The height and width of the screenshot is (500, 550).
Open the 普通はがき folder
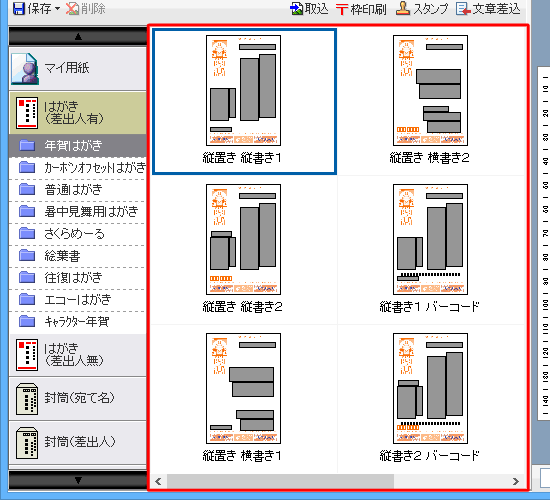tap(78, 190)
